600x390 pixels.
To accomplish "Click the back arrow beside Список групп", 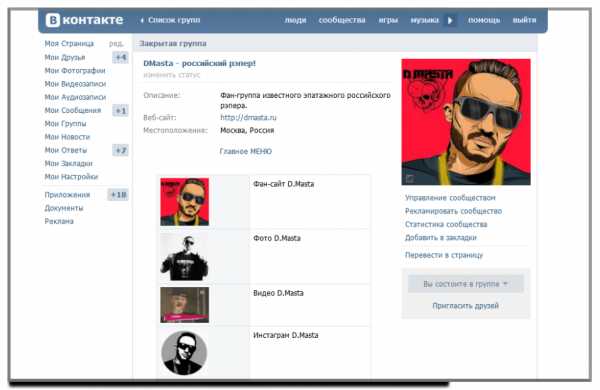I will (142, 20).
